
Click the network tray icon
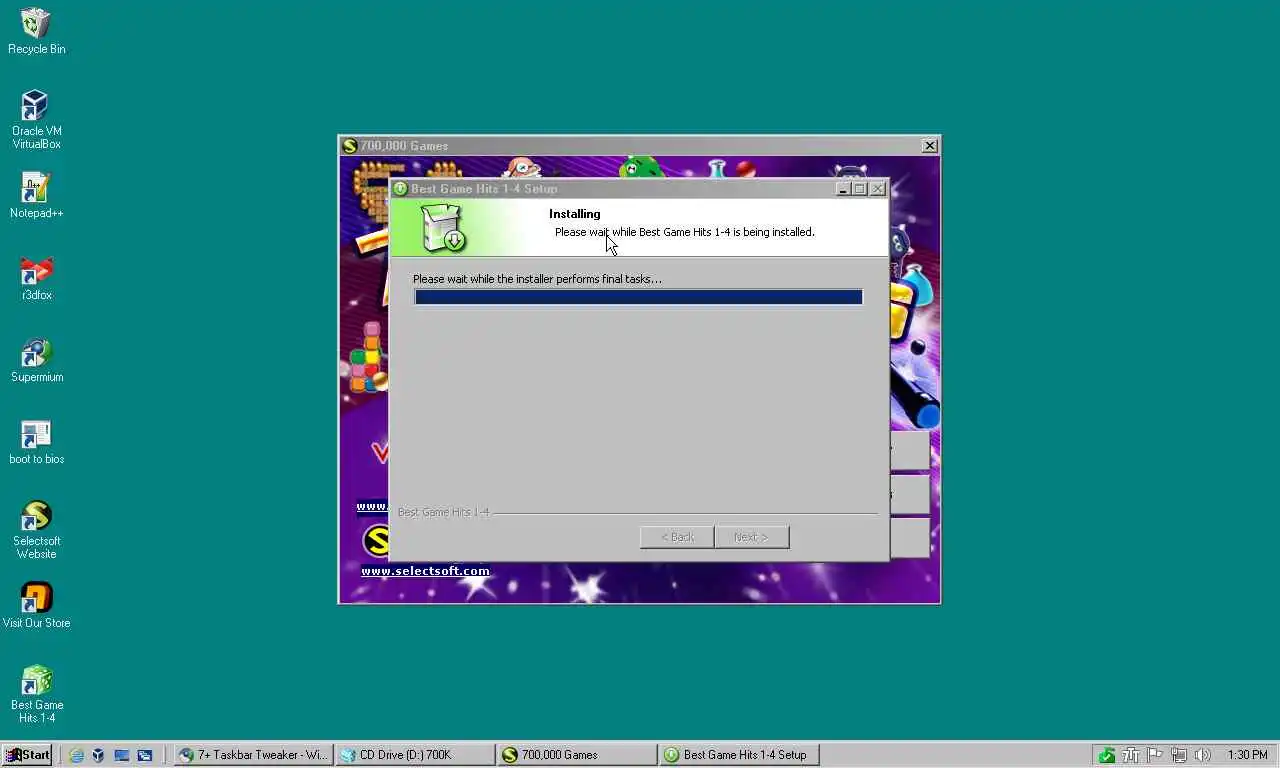1179,755
